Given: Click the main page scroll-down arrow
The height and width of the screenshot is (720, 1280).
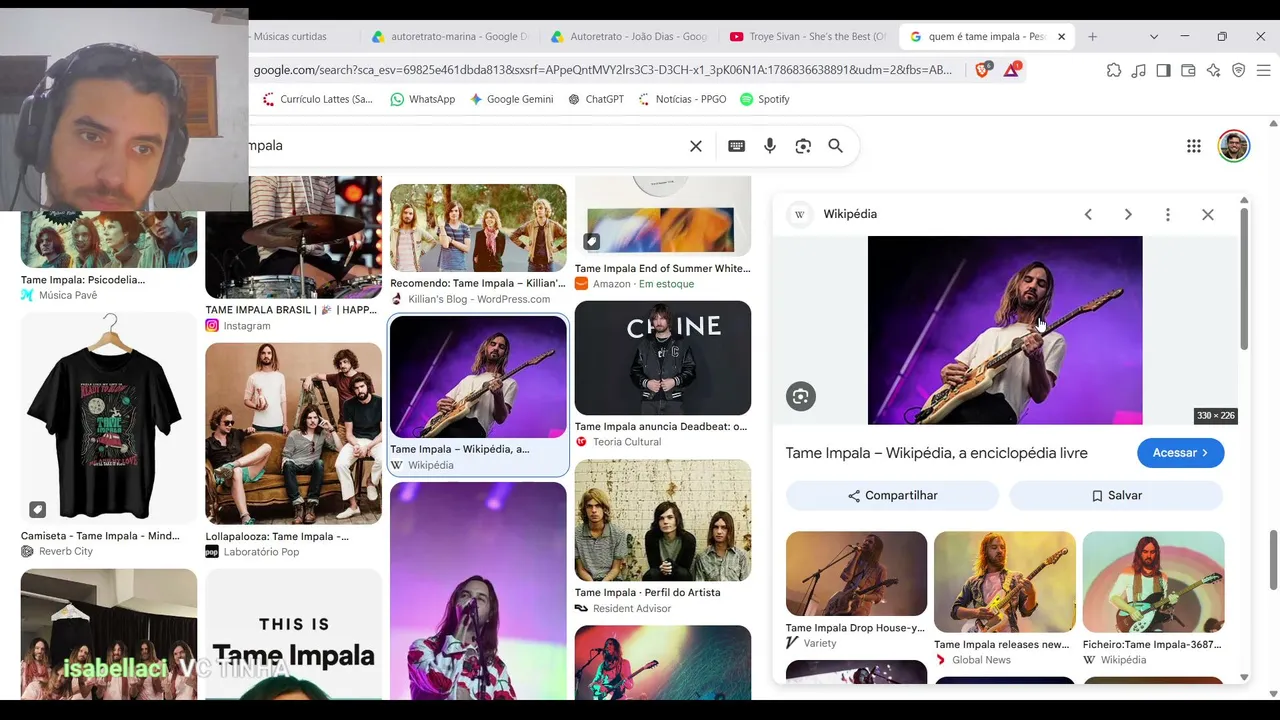Looking at the screenshot, I should point(1273,693).
